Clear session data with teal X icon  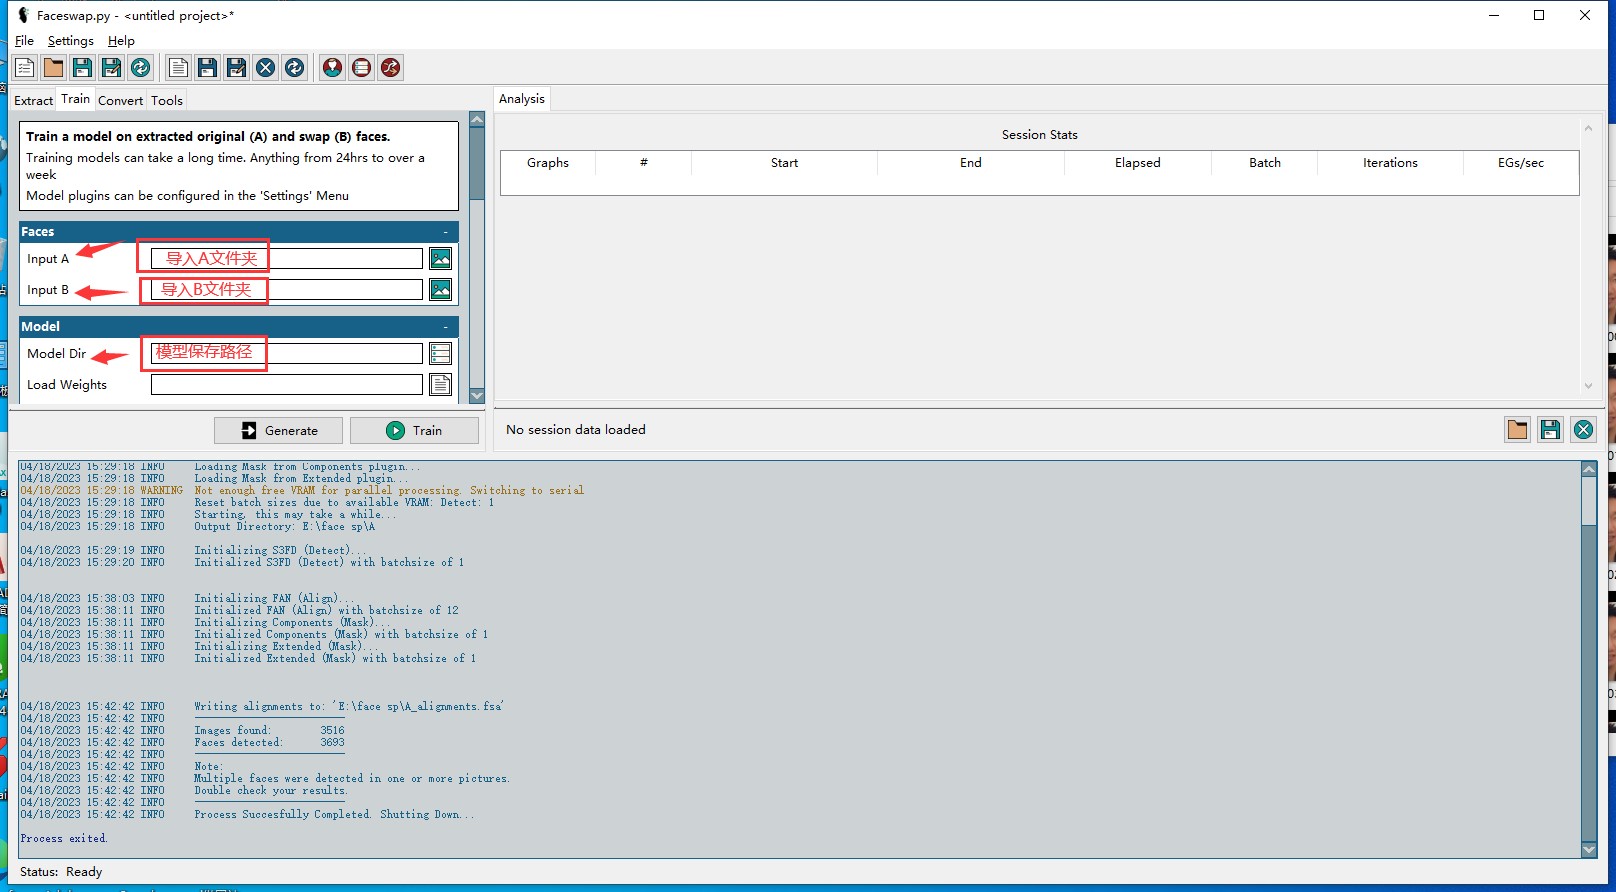[x=1583, y=430]
